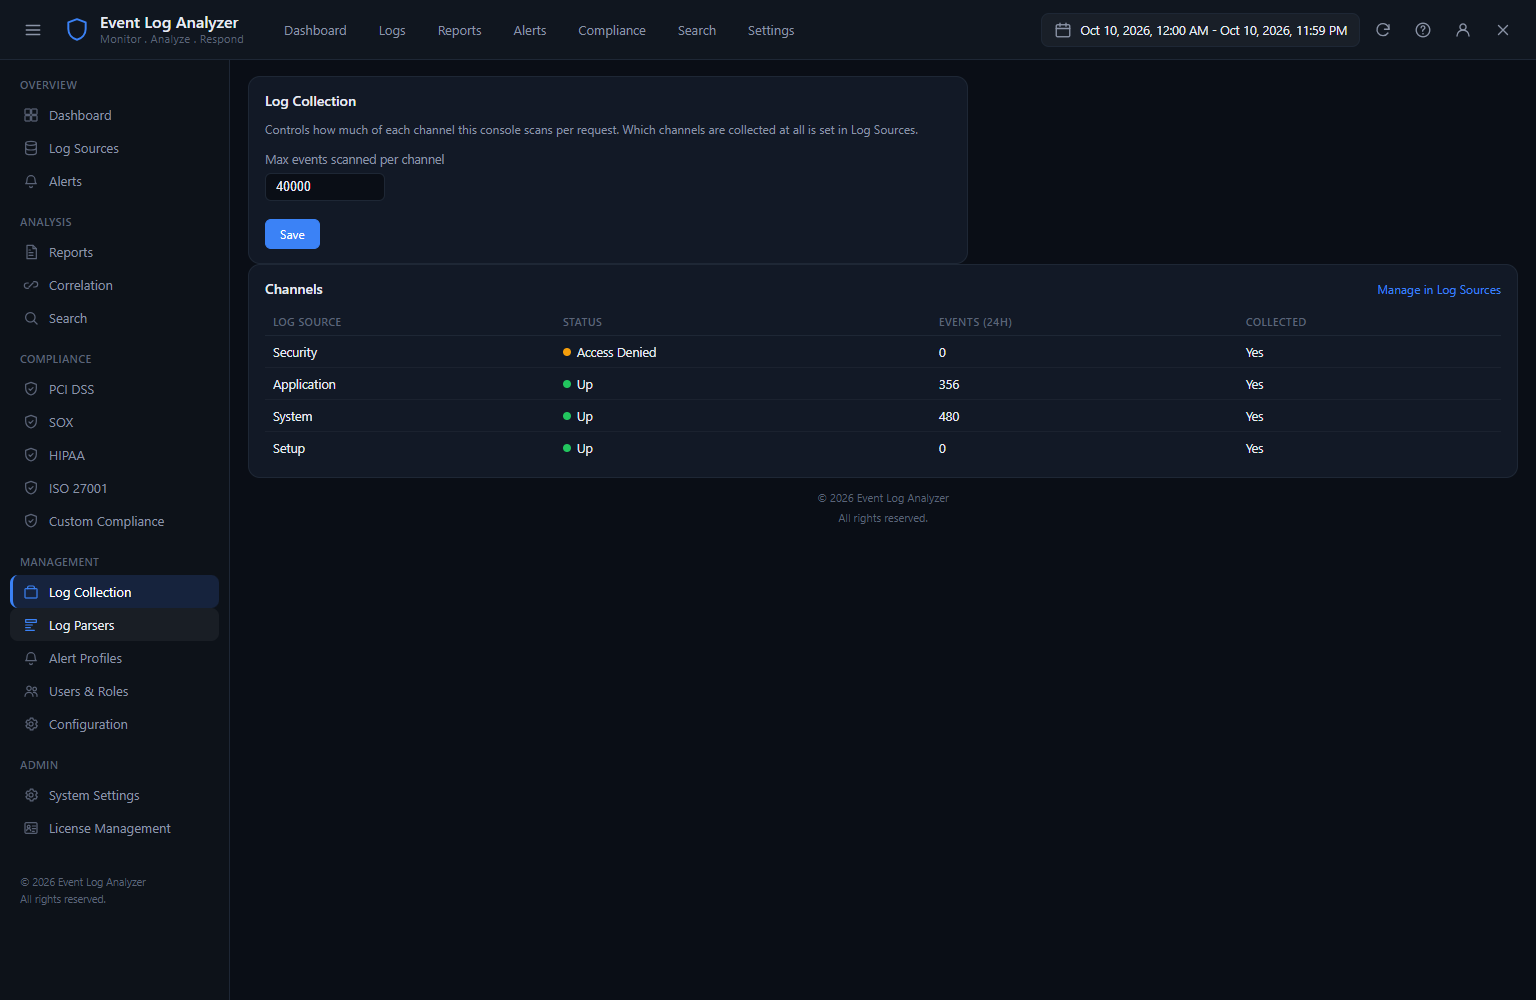Viewport: 1536px width, 1000px height.
Task: Click the STATUS column header
Action: coord(582,322)
